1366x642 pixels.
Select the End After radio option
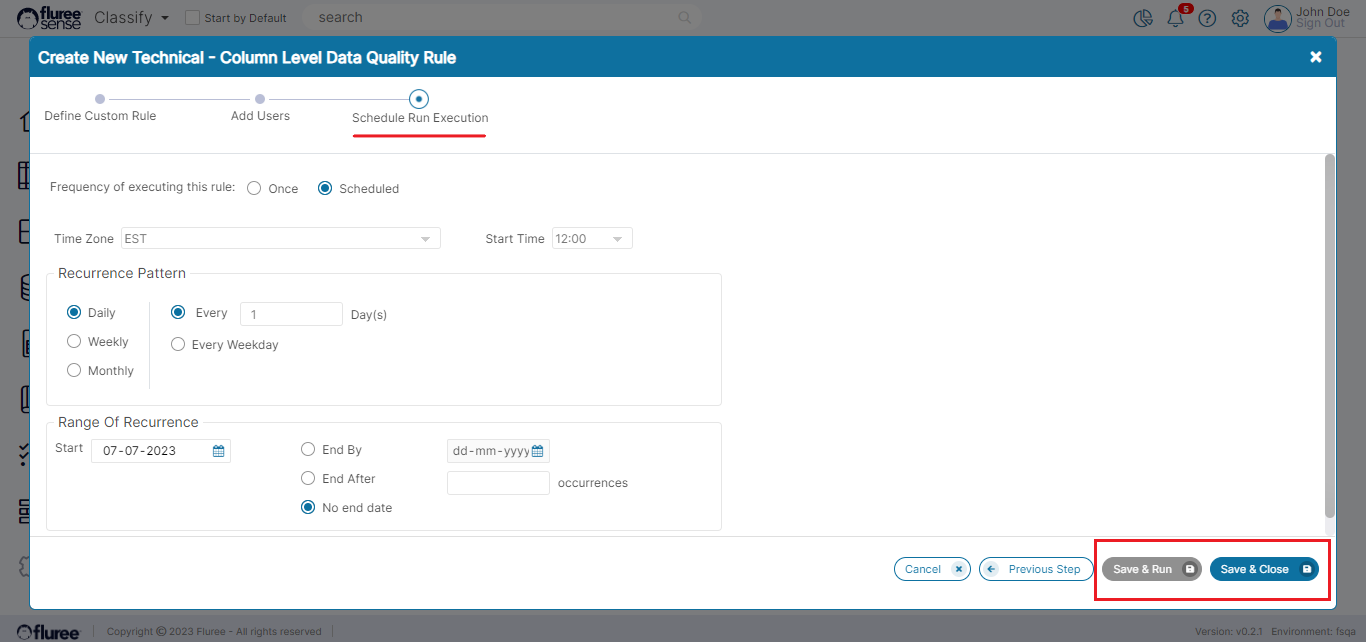click(x=308, y=479)
